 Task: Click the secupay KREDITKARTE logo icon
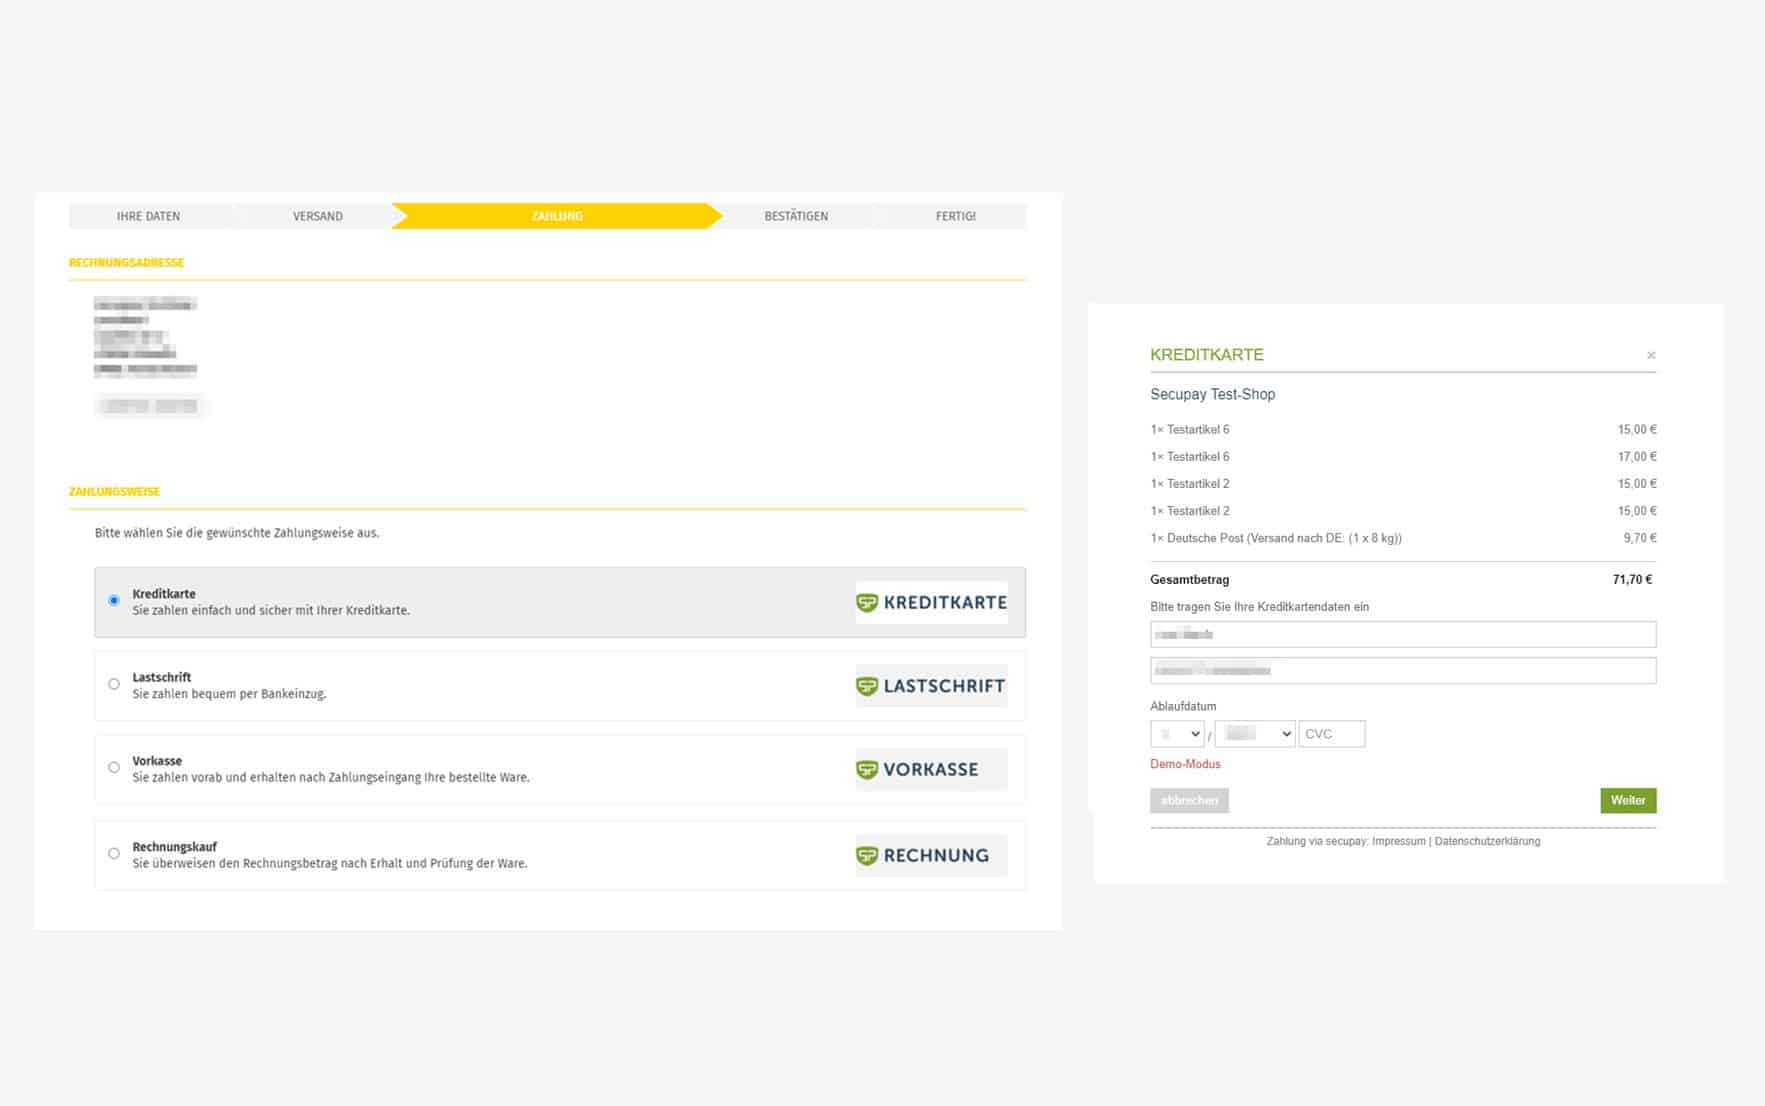[x=930, y=602]
